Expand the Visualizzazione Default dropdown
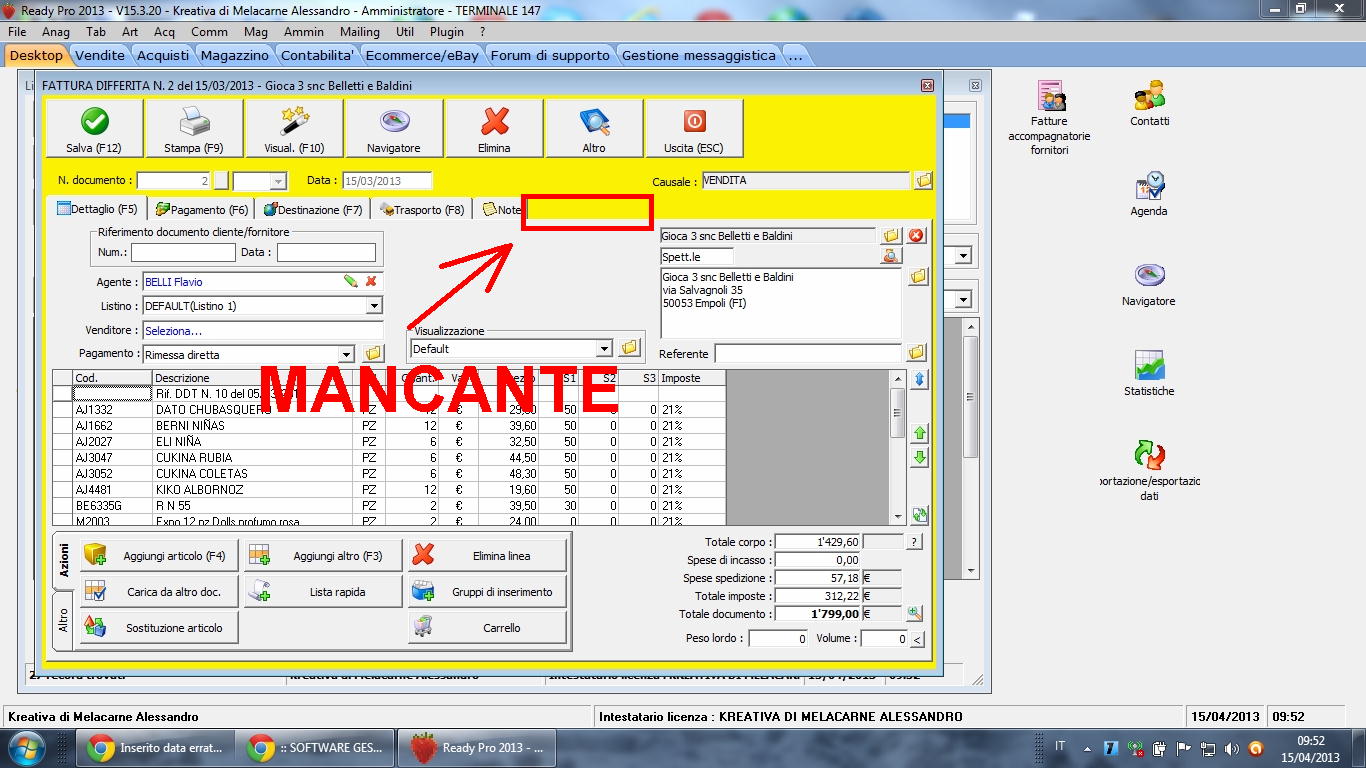The width and height of the screenshot is (1366, 768). [604, 349]
